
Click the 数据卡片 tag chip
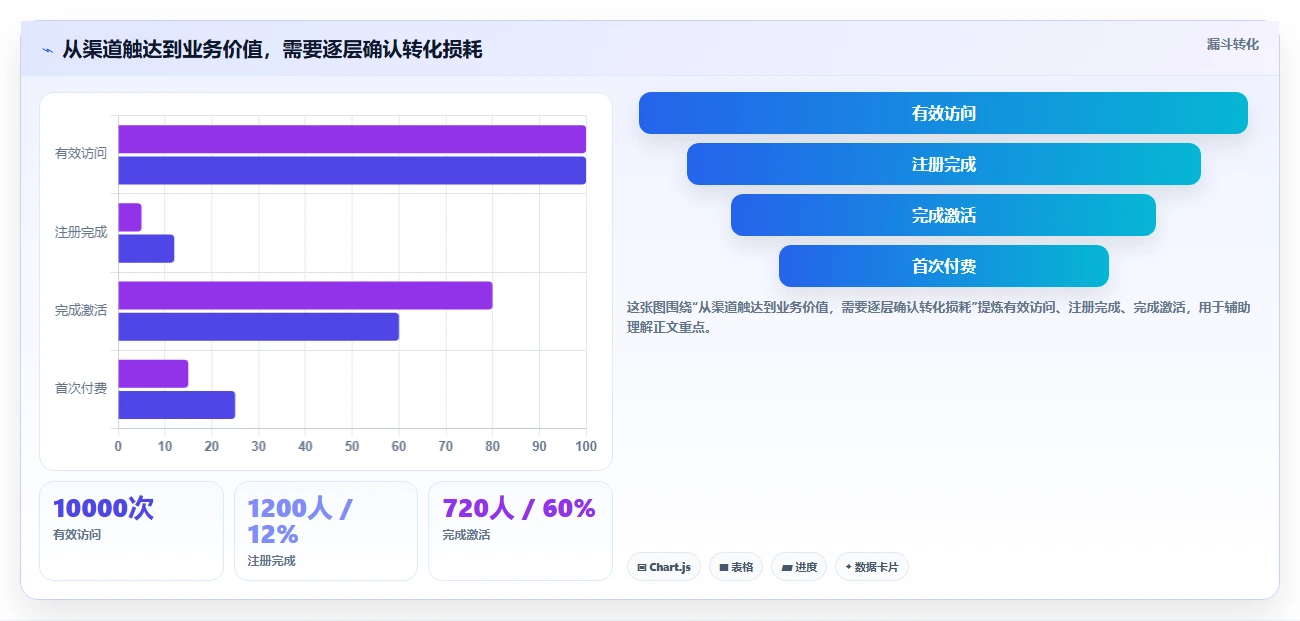click(x=872, y=567)
